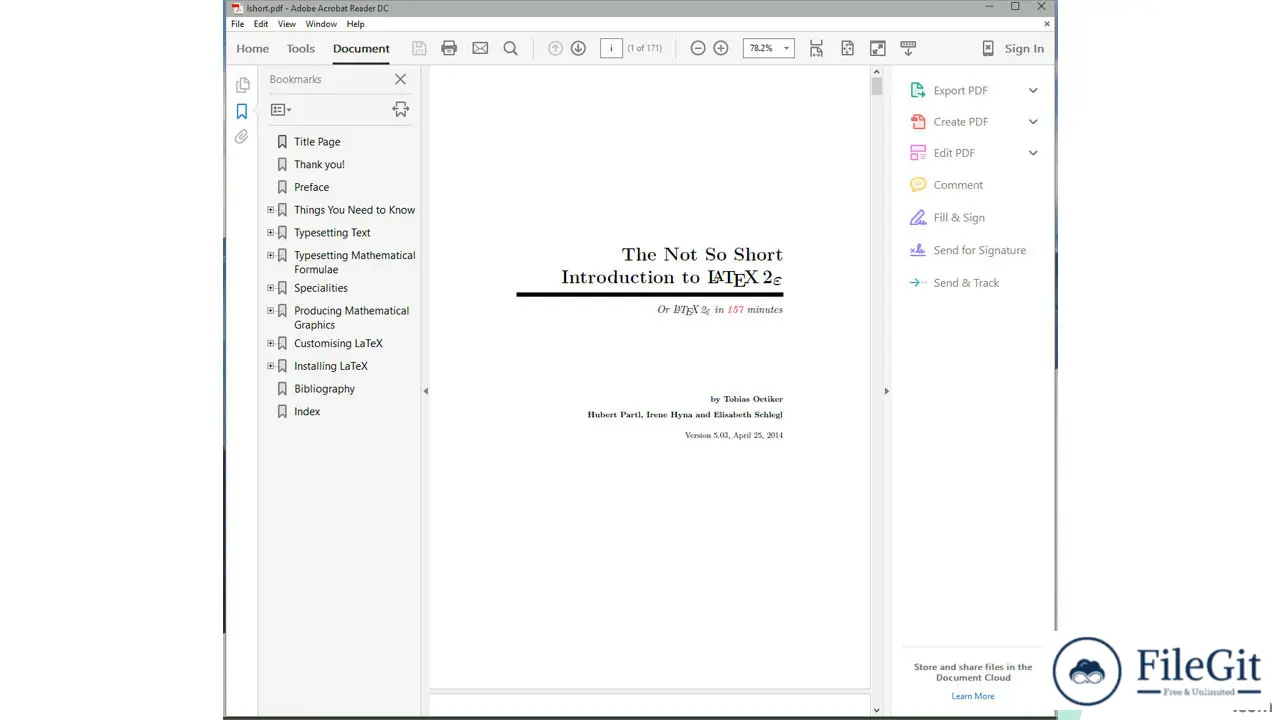Screen dimensions: 1280x720
Task: Click the read mode keyboard icon
Action: 908,48
